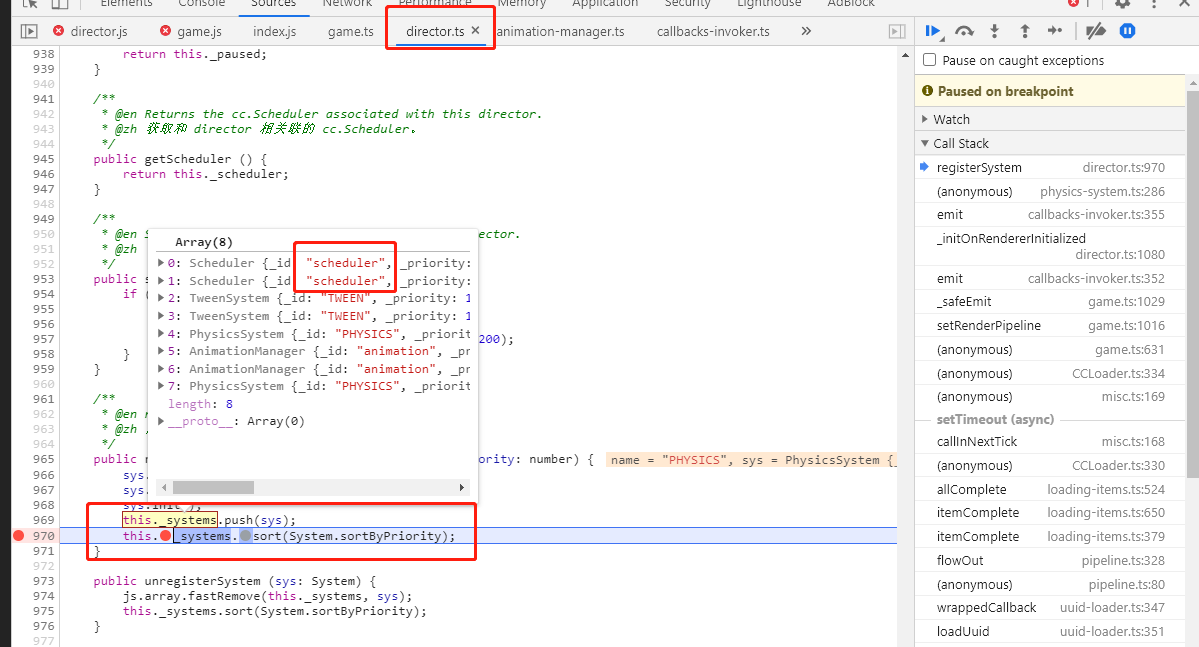Select the _safeEmit frame at game.ts:1029

pyautogui.click(x=1051, y=301)
